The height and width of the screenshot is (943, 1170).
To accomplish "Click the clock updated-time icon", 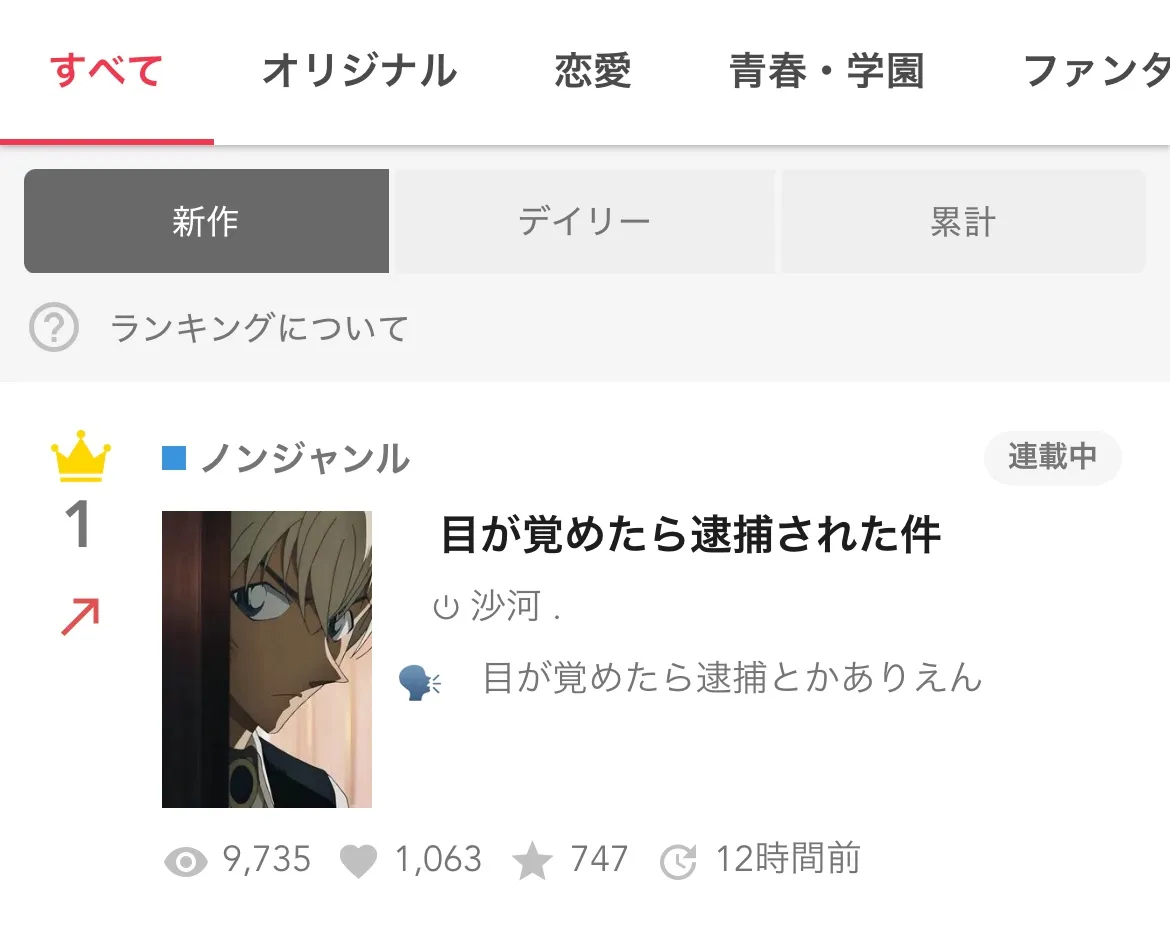I will click(x=678, y=862).
